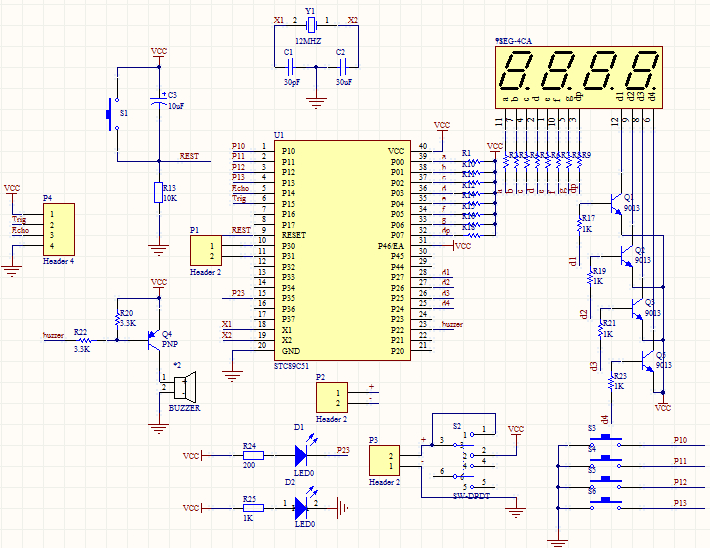Image resolution: width=710 pixels, height=548 pixels.
Task: Select ground symbol below the buzzer
Action: tap(159, 429)
